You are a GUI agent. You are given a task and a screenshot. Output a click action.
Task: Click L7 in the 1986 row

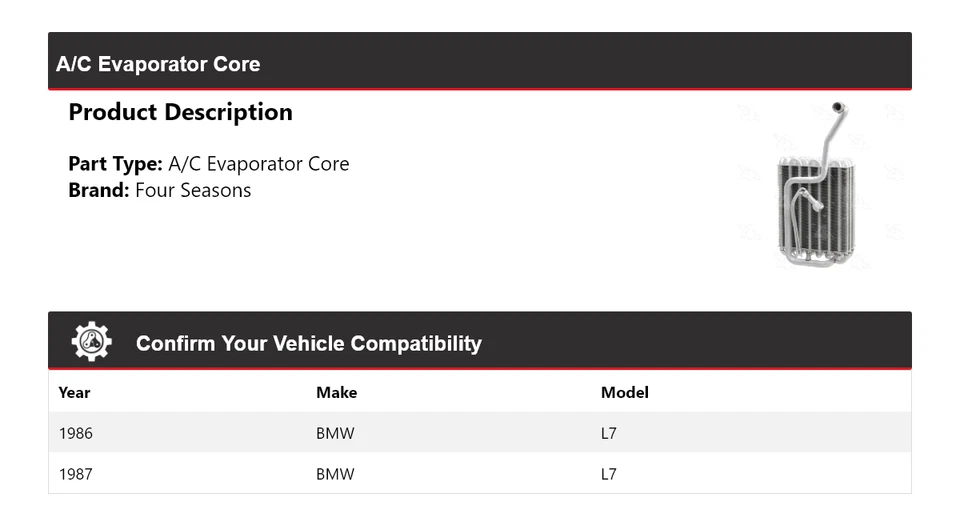[609, 434]
